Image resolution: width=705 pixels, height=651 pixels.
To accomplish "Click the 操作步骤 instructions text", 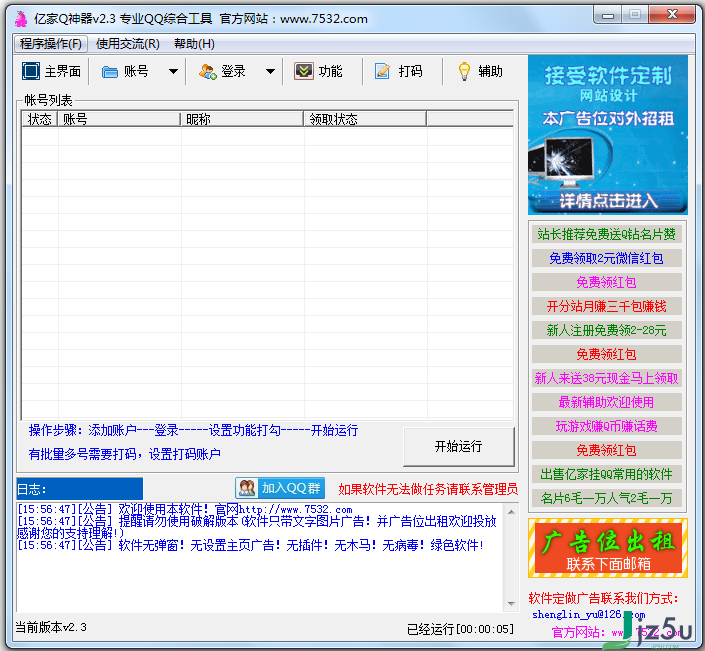I will coord(193,430).
